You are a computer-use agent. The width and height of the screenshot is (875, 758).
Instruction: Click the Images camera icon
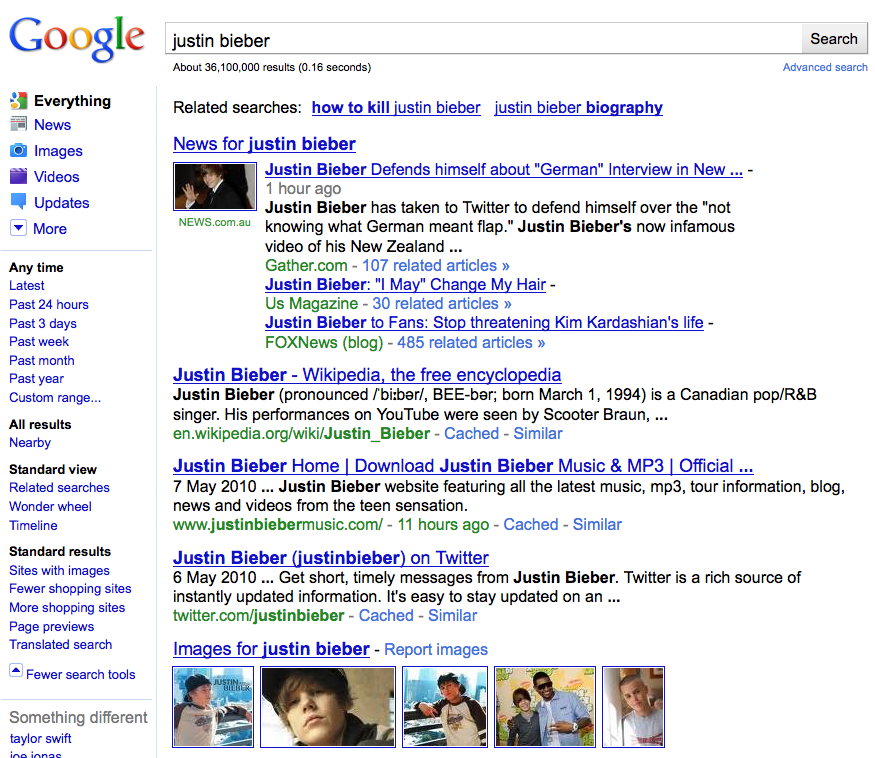tap(18, 150)
